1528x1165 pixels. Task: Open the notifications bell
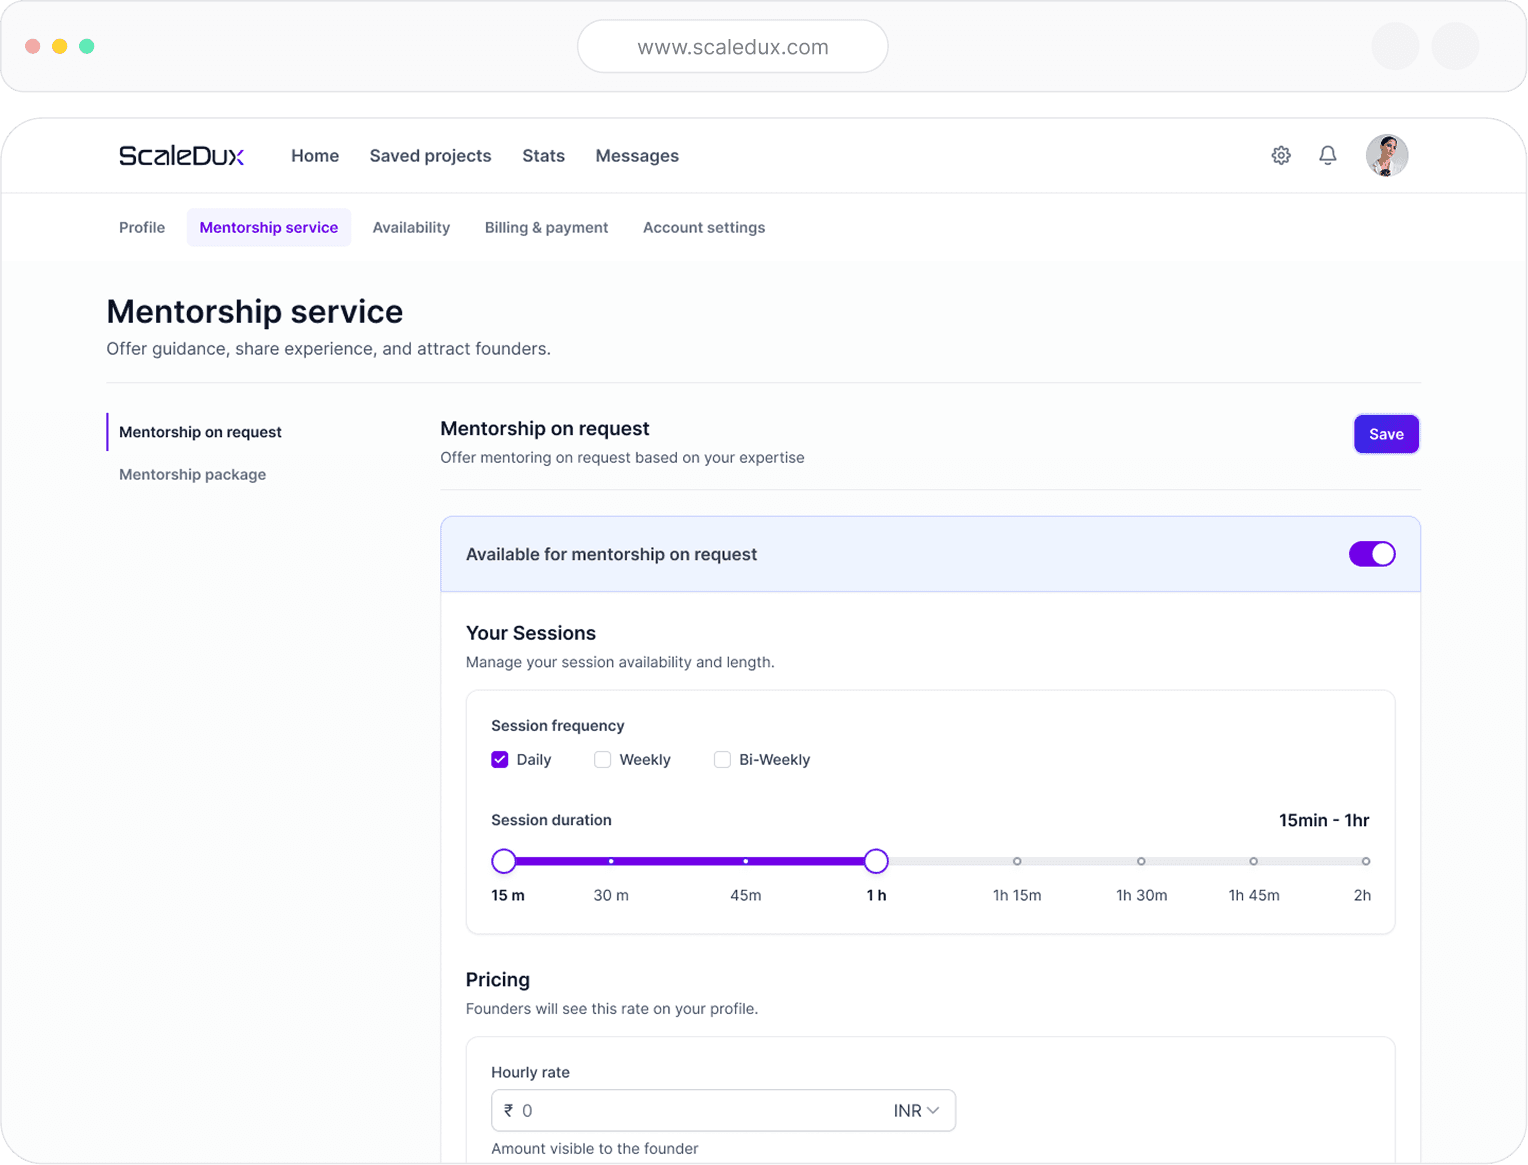(x=1327, y=155)
